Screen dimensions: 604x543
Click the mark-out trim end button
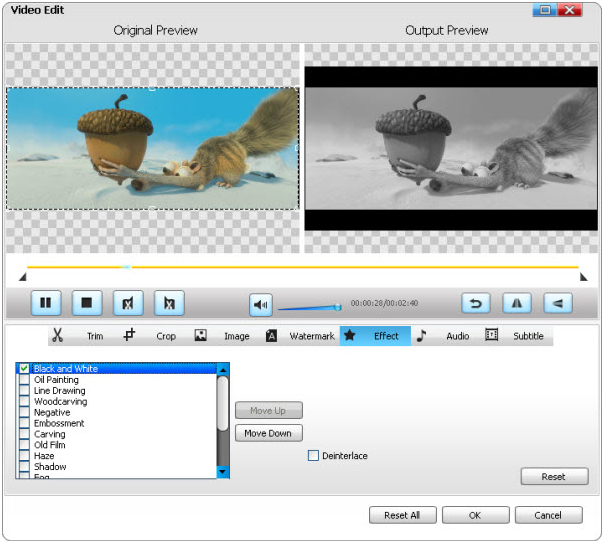[x=169, y=303]
